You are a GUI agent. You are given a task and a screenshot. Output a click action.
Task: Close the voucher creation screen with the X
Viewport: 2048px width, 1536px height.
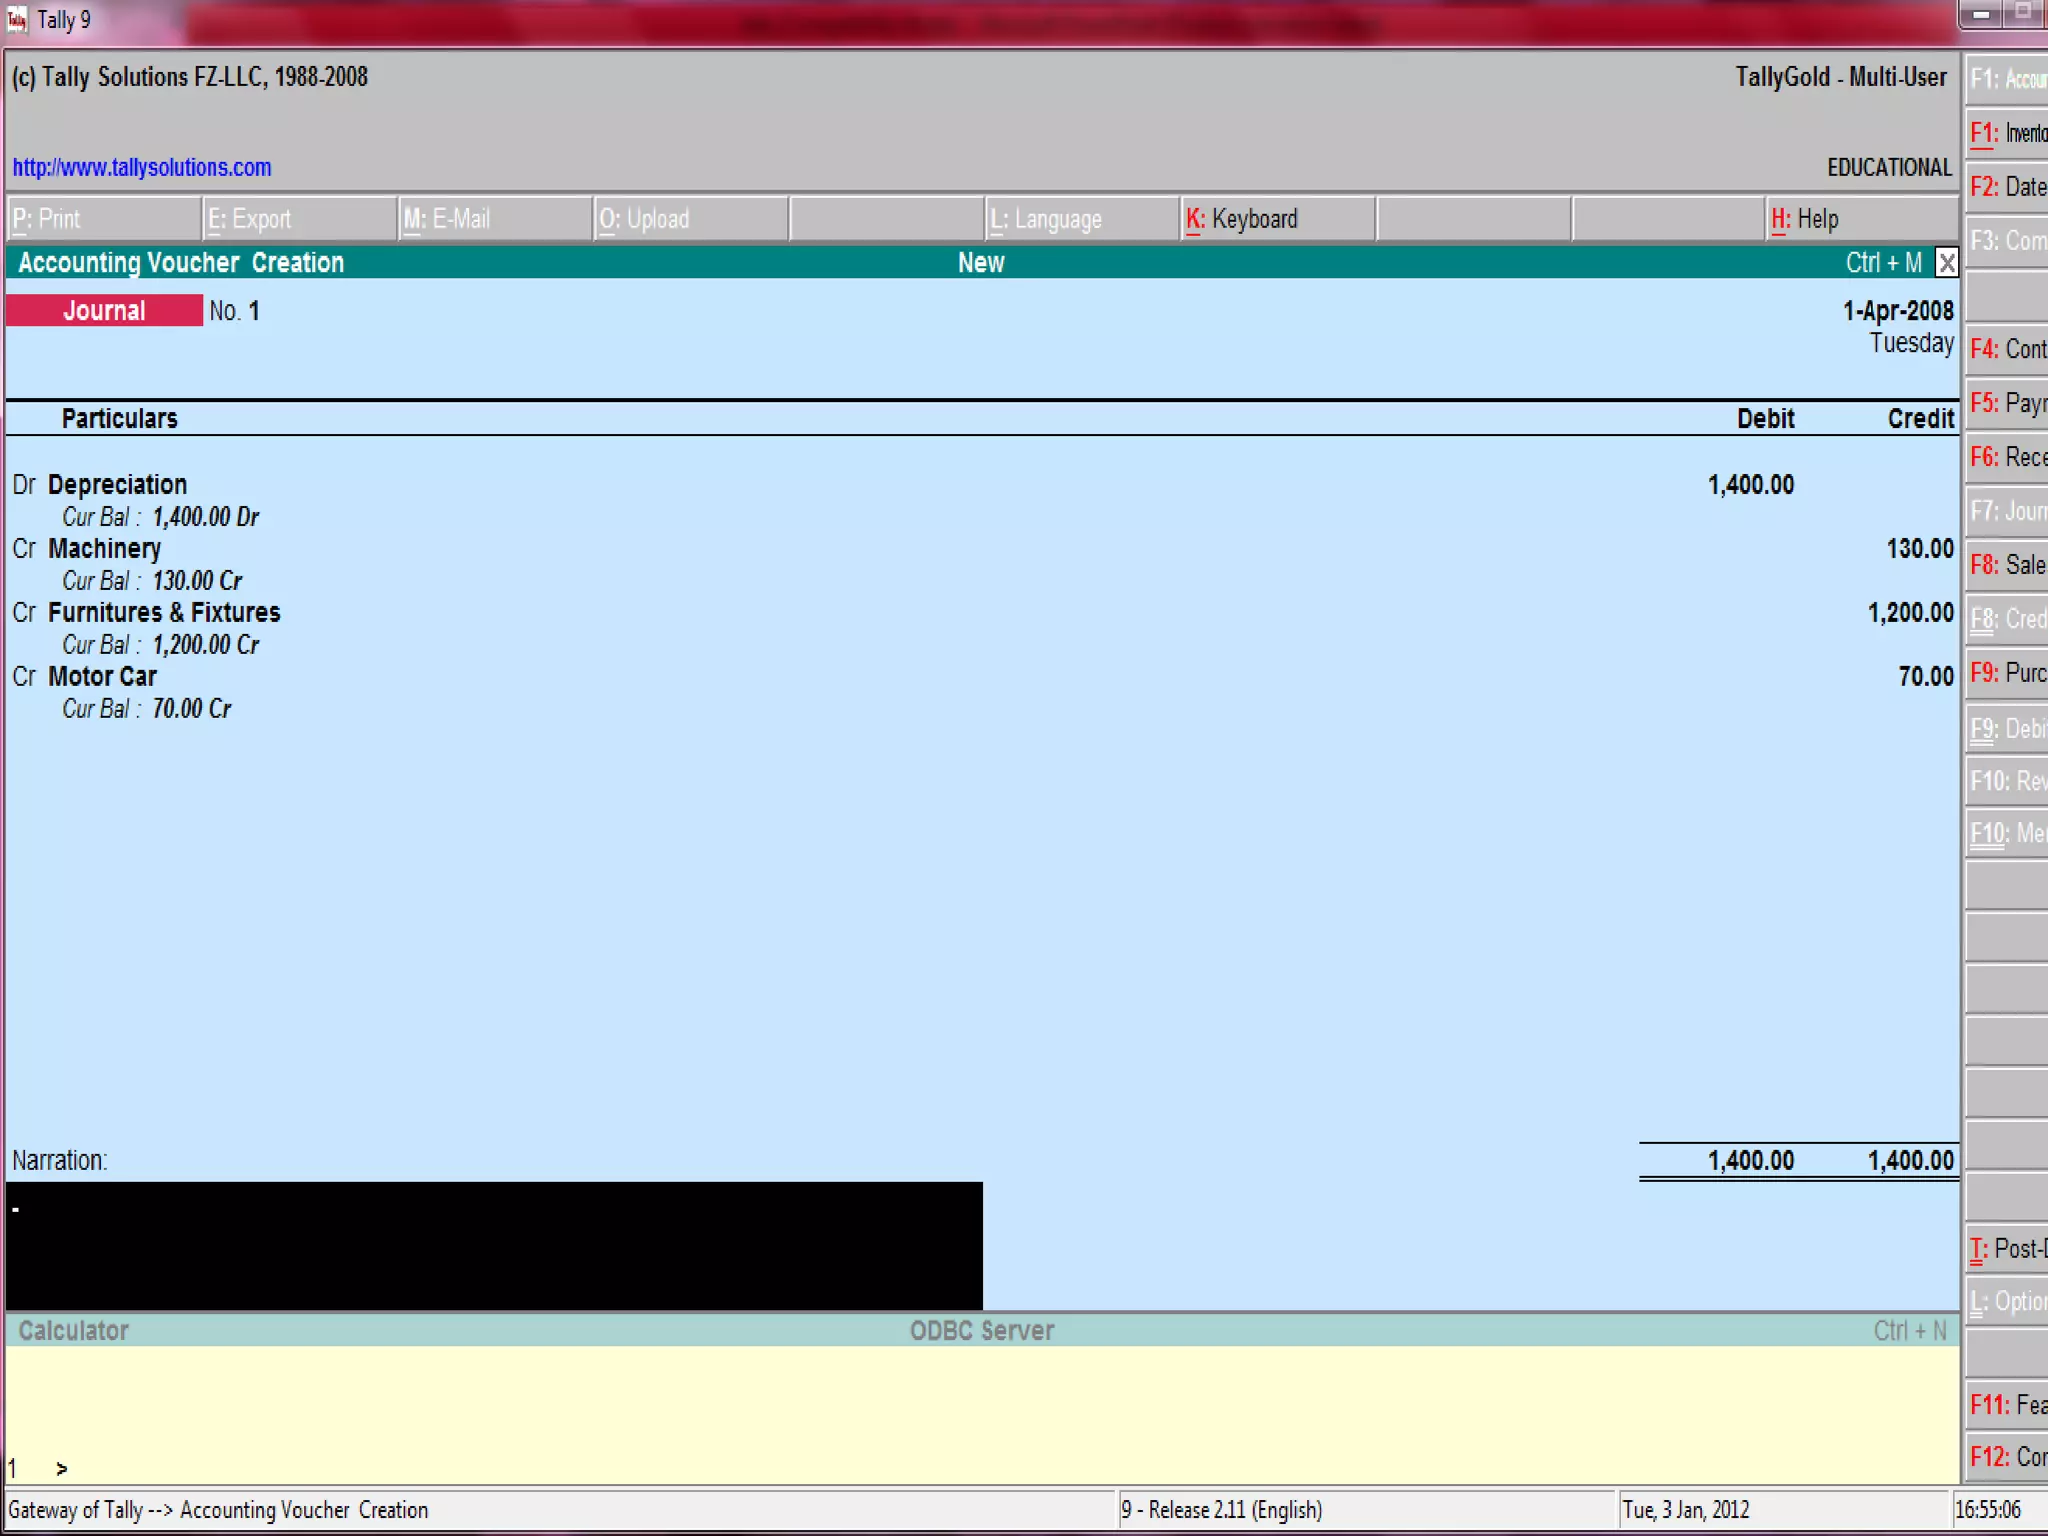pyautogui.click(x=1945, y=263)
